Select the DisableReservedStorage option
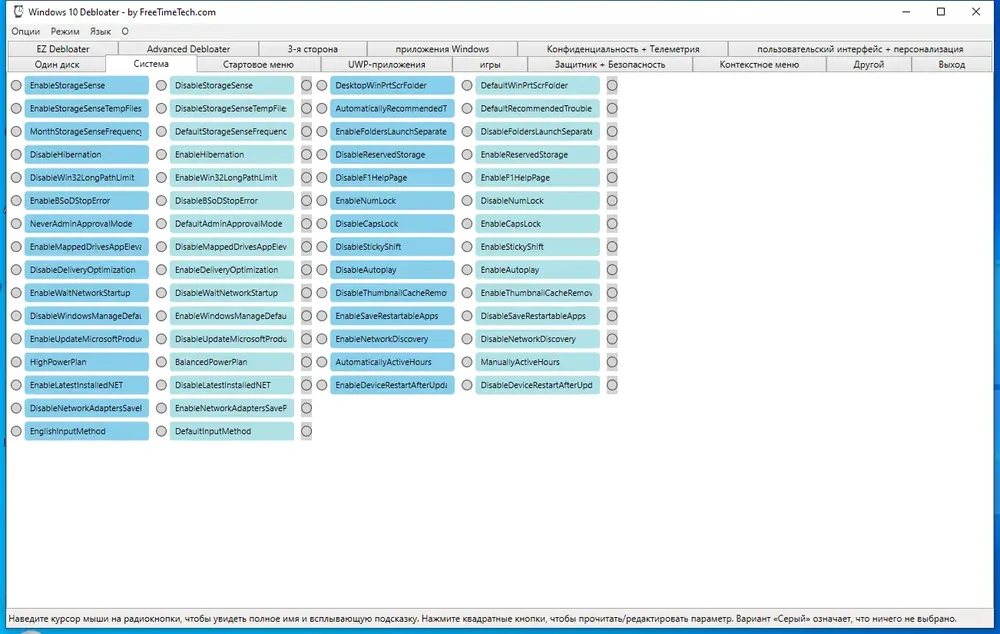This screenshot has height=634, width=1000. tap(322, 154)
